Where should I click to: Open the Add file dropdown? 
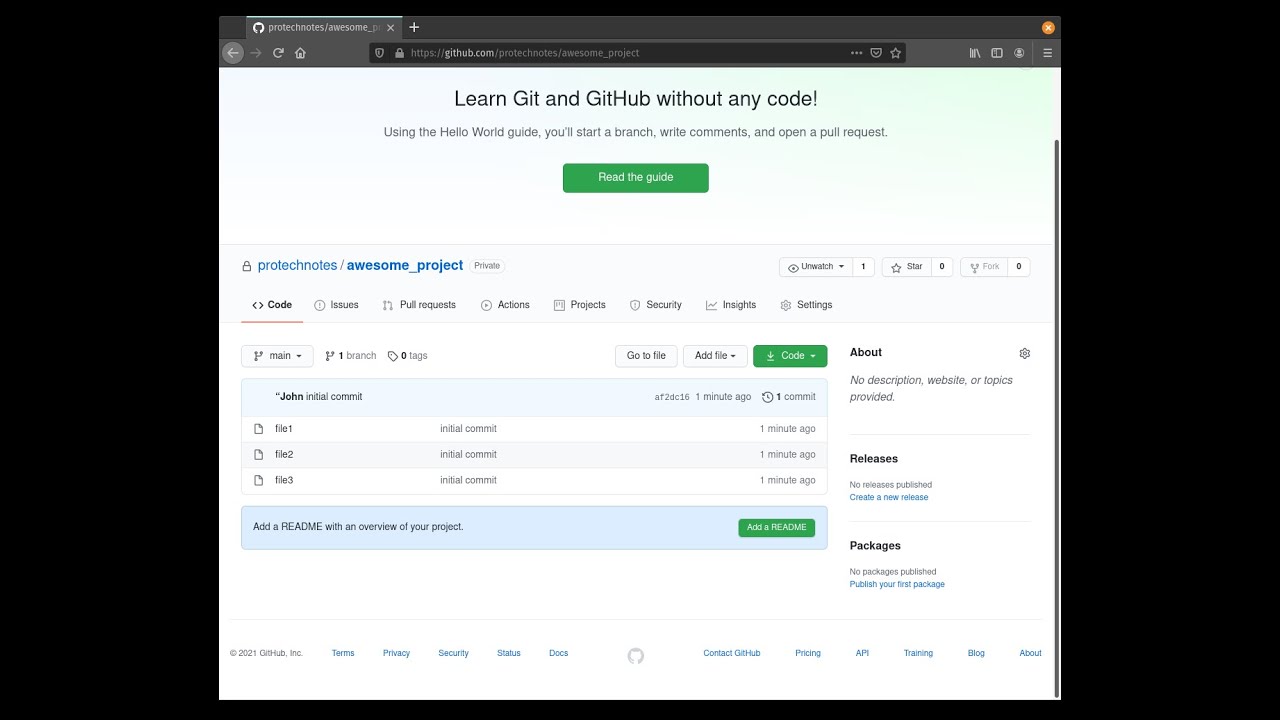(715, 356)
